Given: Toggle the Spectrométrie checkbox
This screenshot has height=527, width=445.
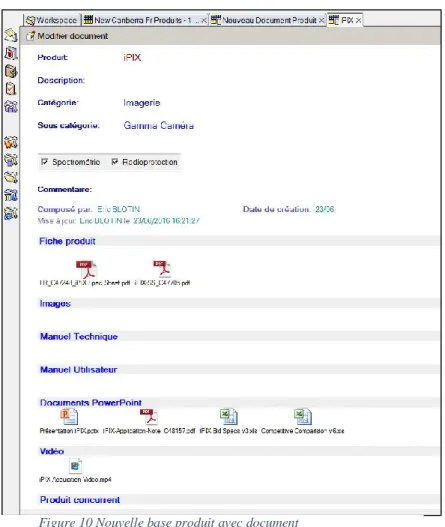Looking at the screenshot, I should (x=44, y=162).
